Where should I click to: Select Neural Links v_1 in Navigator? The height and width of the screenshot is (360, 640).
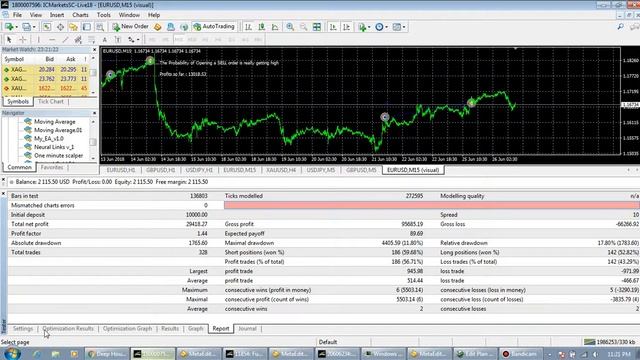[x=54, y=147]
